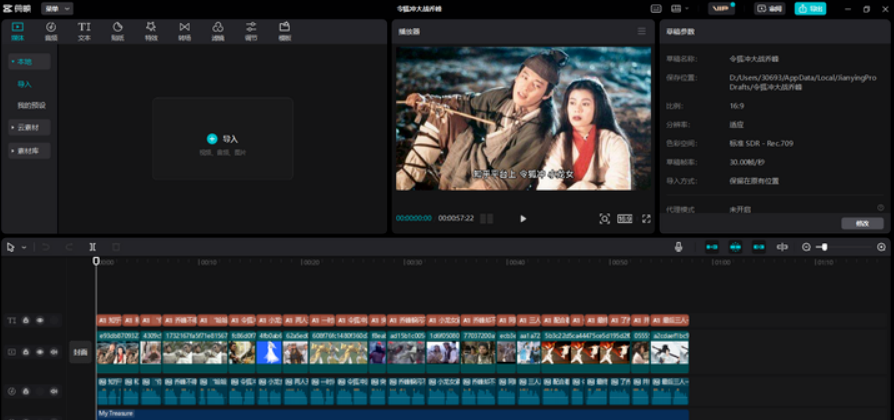Open the 媒体 media tab
This screenshot has width=894, height=420.
point(17,31)
